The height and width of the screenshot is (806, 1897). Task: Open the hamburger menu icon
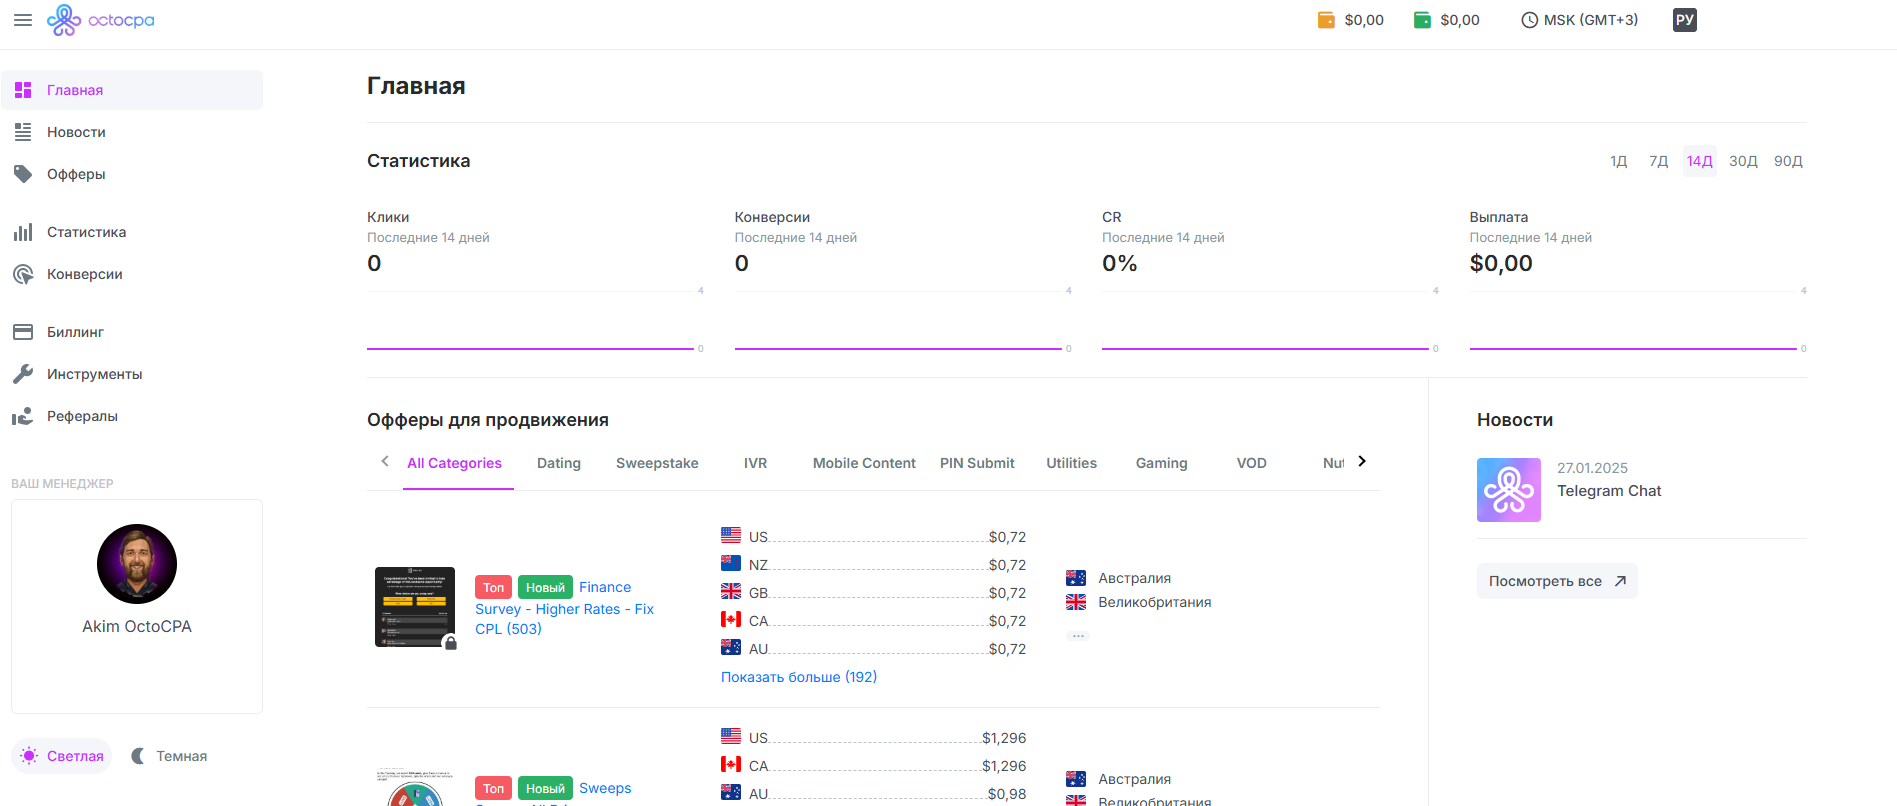point(22,20)
